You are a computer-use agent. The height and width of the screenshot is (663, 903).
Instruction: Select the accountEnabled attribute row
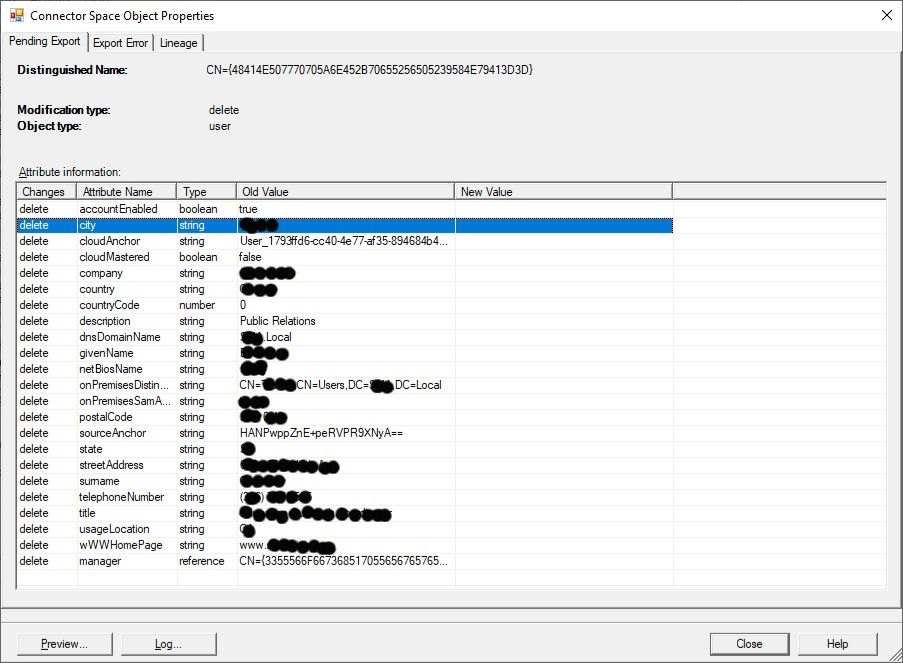(345, 209)
